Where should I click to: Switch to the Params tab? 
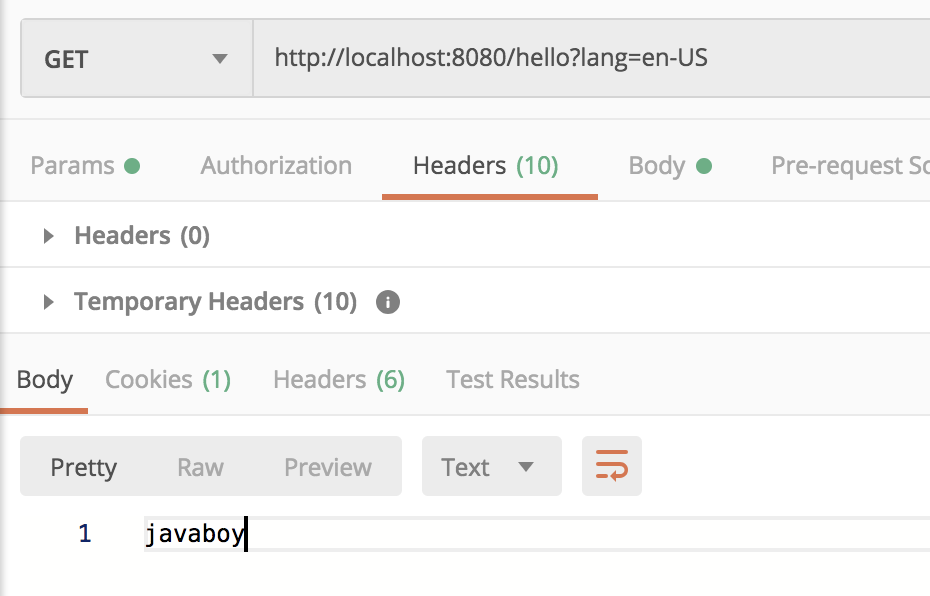point(84,166)
